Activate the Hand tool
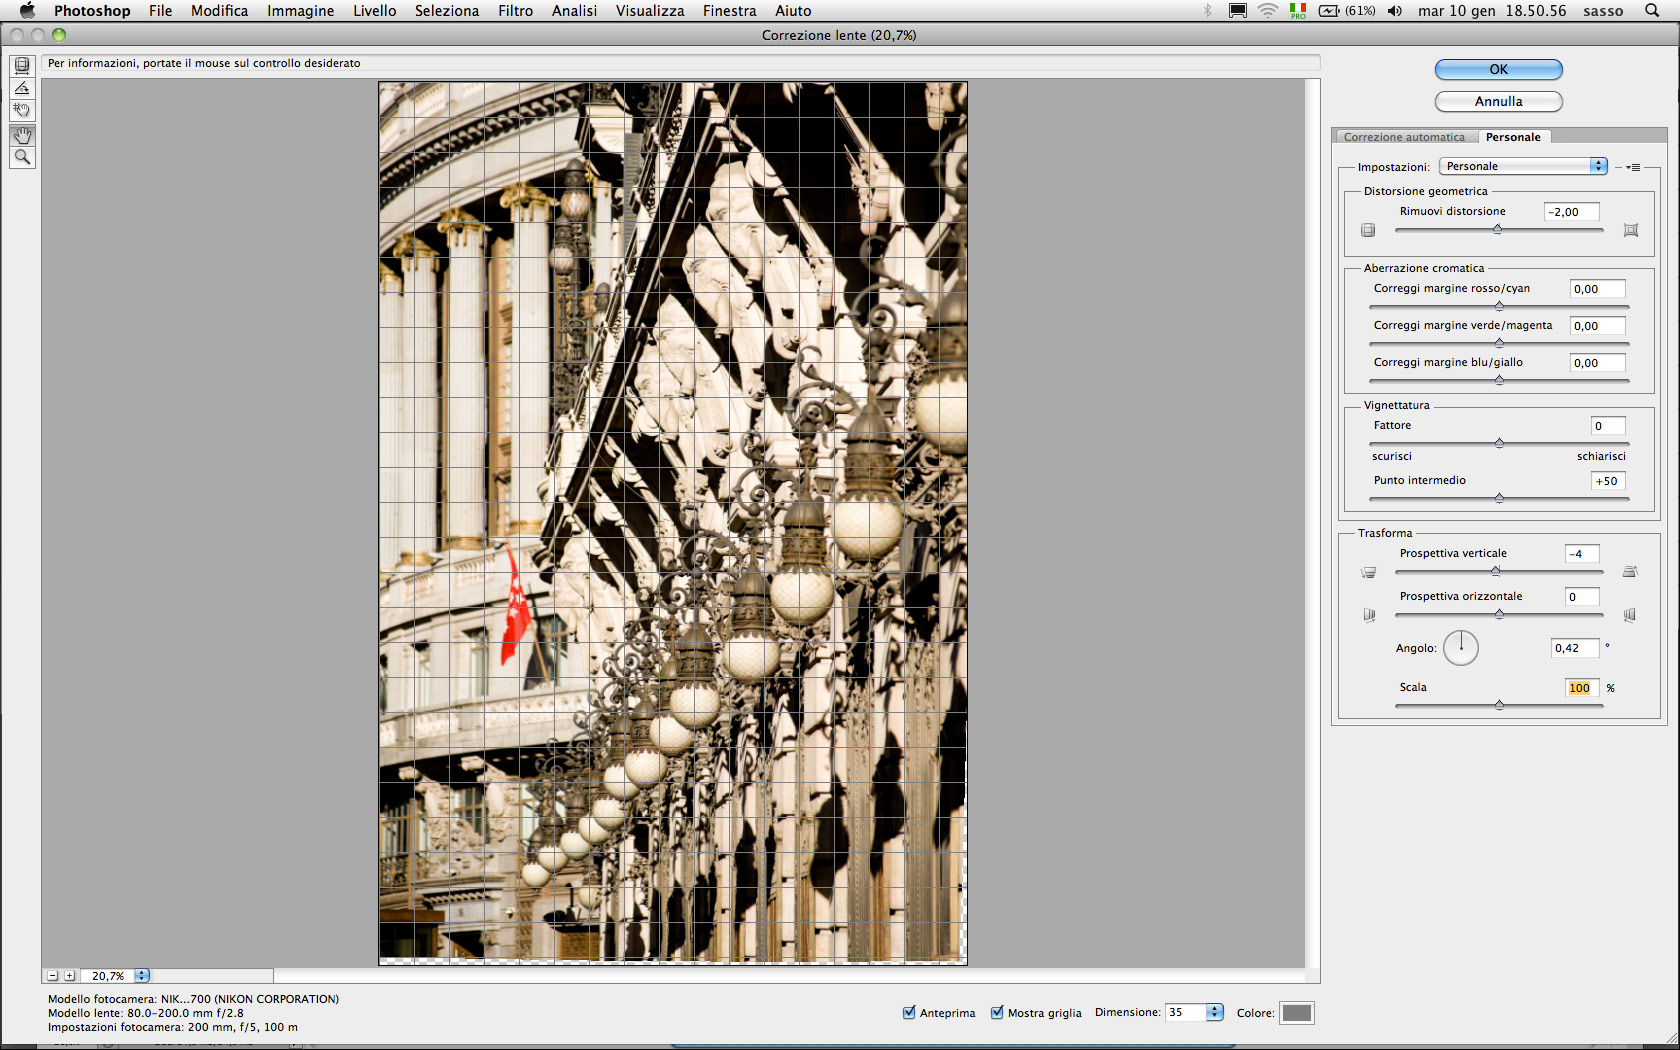This screenshot has height=1050, width=1680. [x=22, y=135]
